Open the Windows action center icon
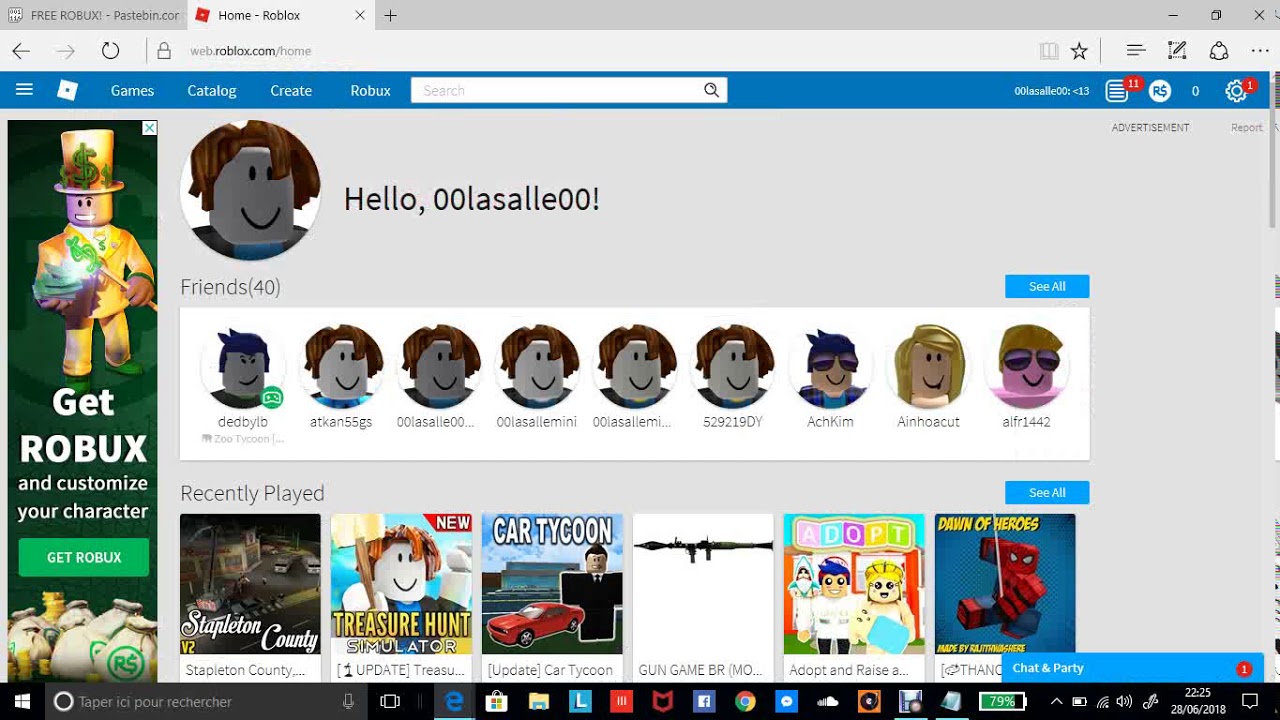The height and width of the screenshot is (720, 1280). pos(1249,702)
